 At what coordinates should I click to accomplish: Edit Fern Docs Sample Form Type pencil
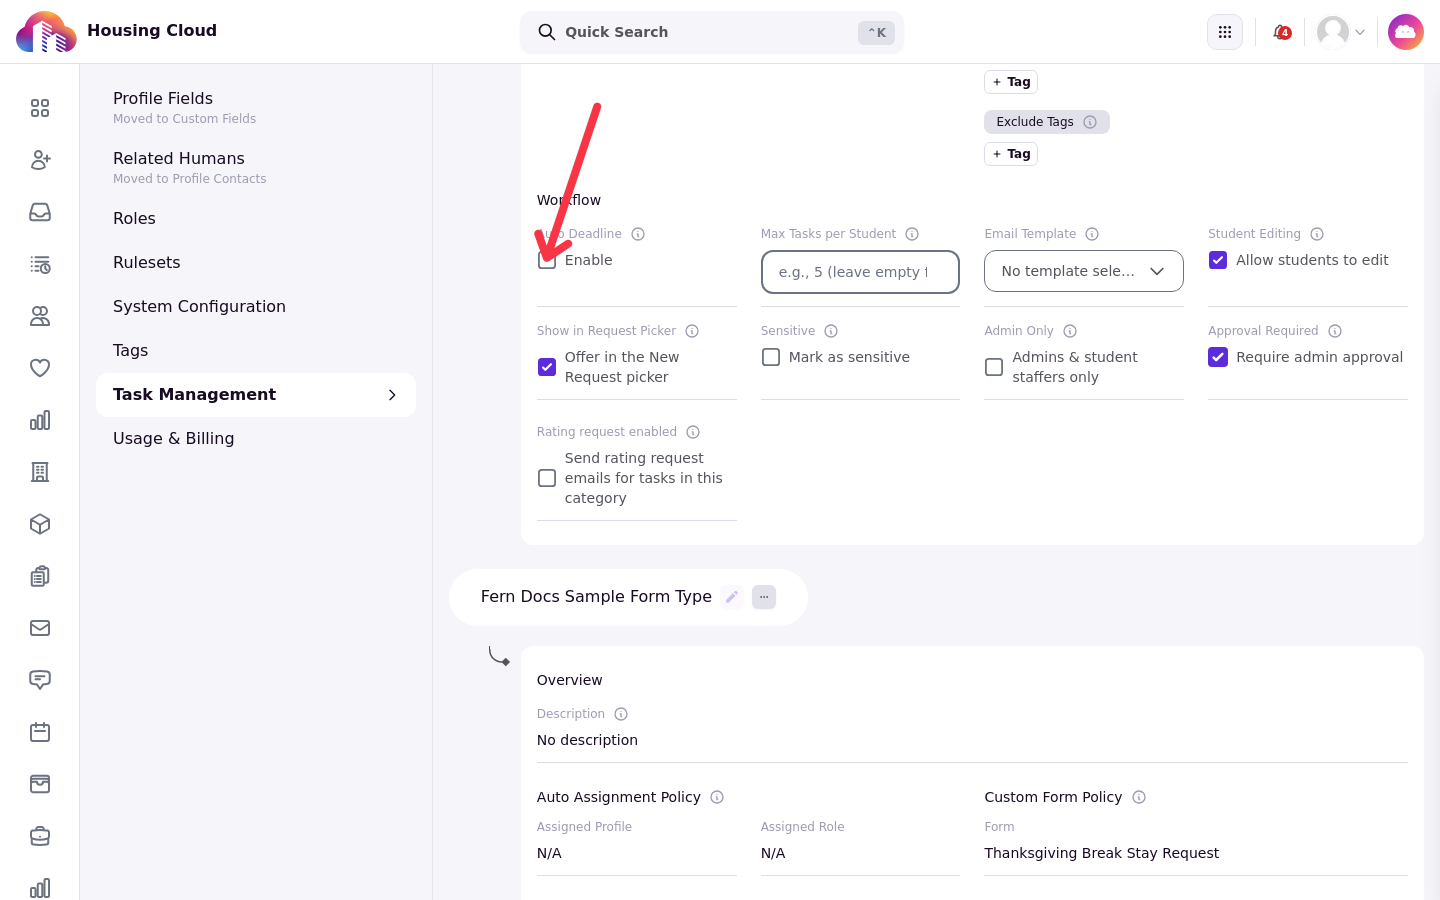732,597
